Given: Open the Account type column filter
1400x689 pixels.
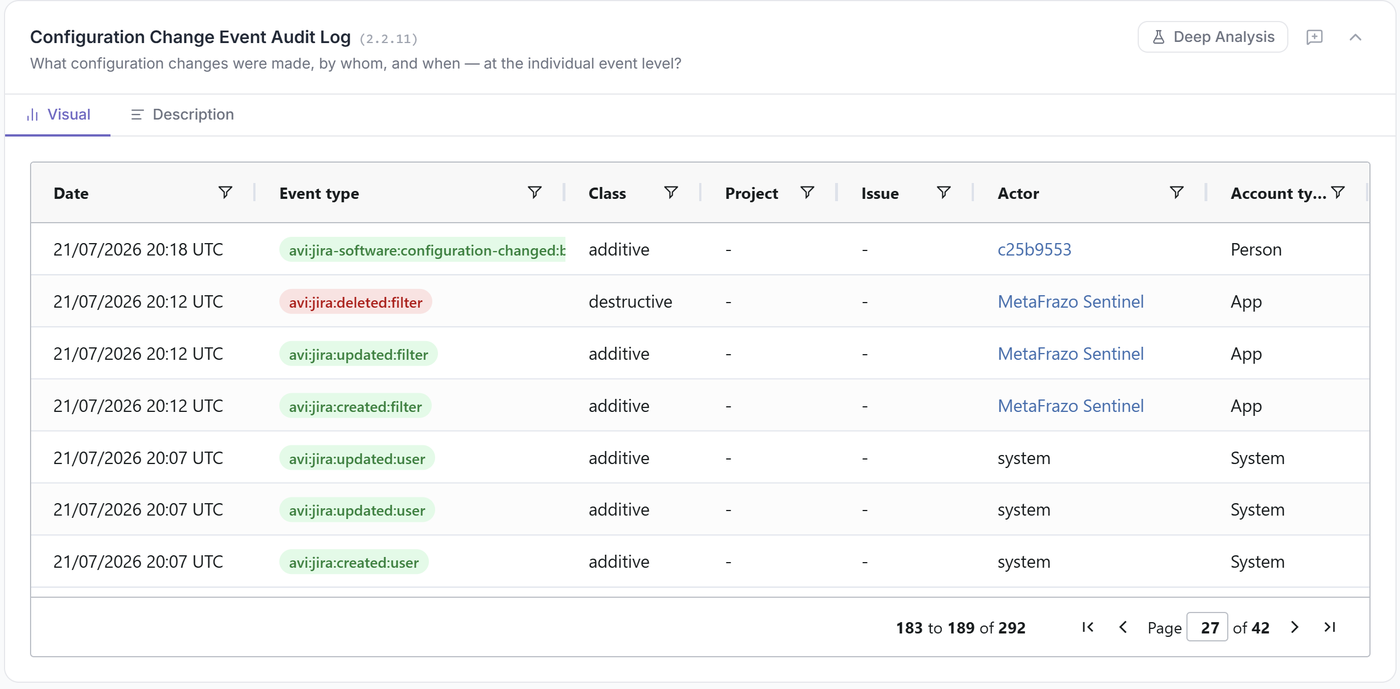Looking at the screenshot, I should pos(1338,192).
